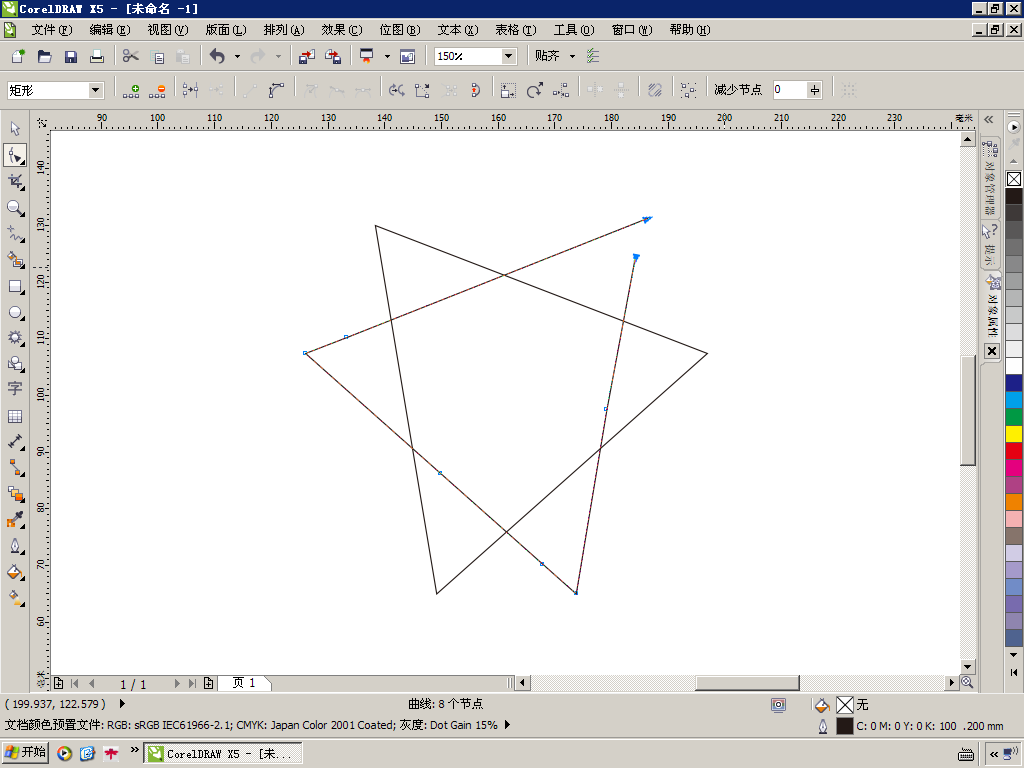Click the keyboard icon in system tray
The image size is (1024, 768).
click(966, 754)
